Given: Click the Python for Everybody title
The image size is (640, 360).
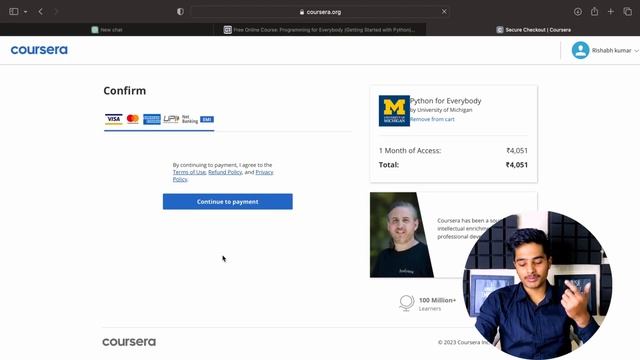Looking at the screenshot, I should pos(446,101).
